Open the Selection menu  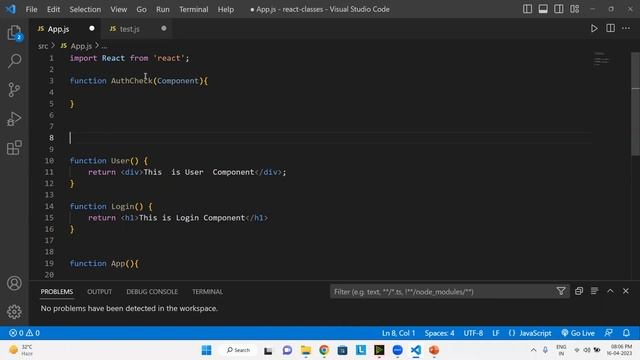point(85,9)
